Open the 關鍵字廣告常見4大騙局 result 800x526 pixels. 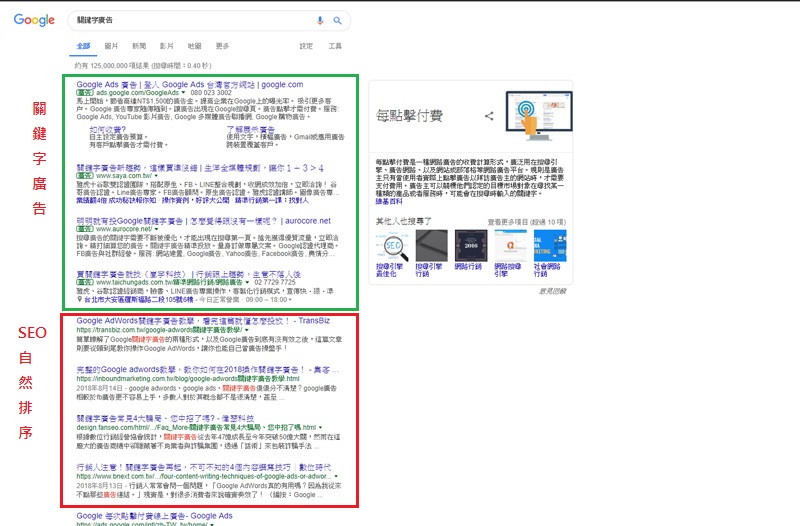165,418
